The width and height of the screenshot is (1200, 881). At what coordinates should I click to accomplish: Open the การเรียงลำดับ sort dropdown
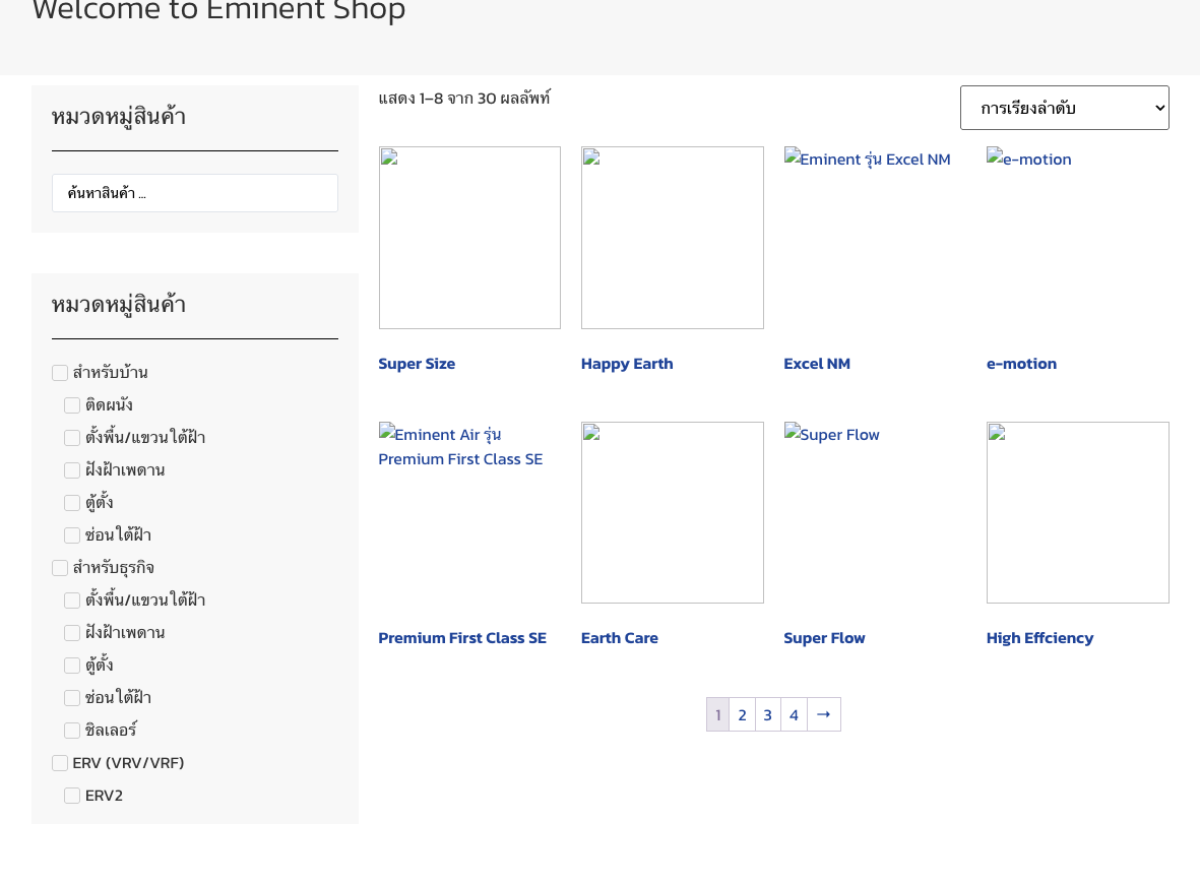[x=1064, y=108]
